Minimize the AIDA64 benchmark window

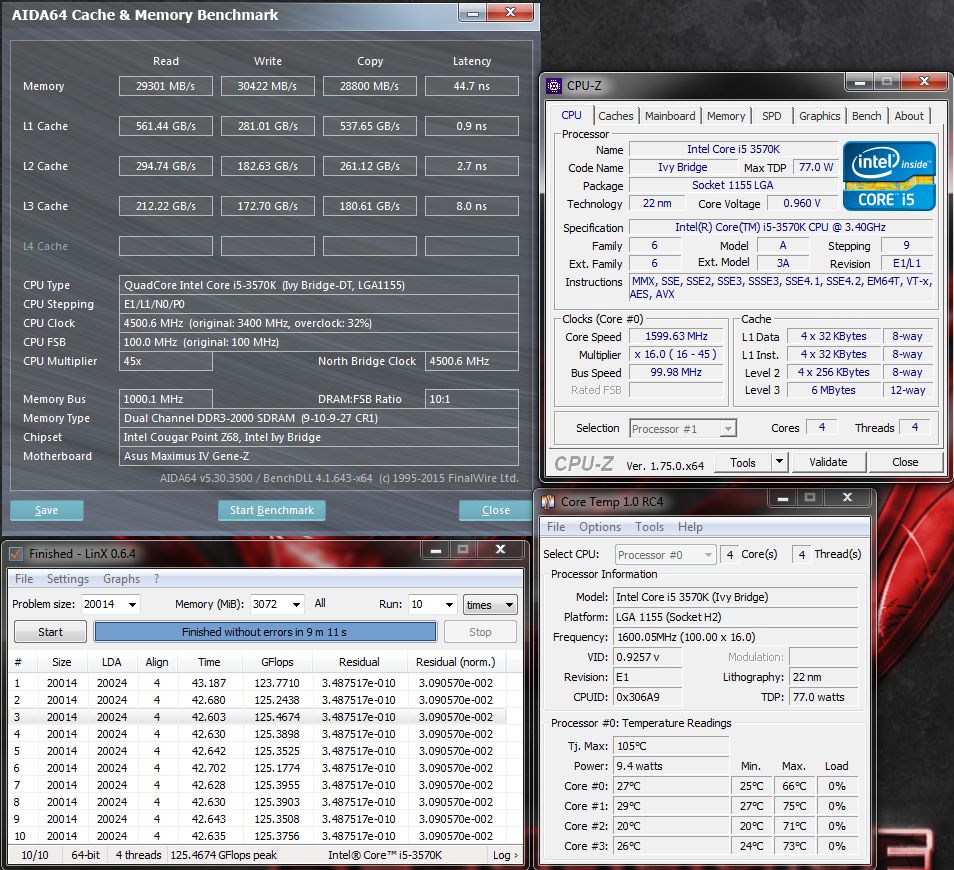tap(473, 13)
